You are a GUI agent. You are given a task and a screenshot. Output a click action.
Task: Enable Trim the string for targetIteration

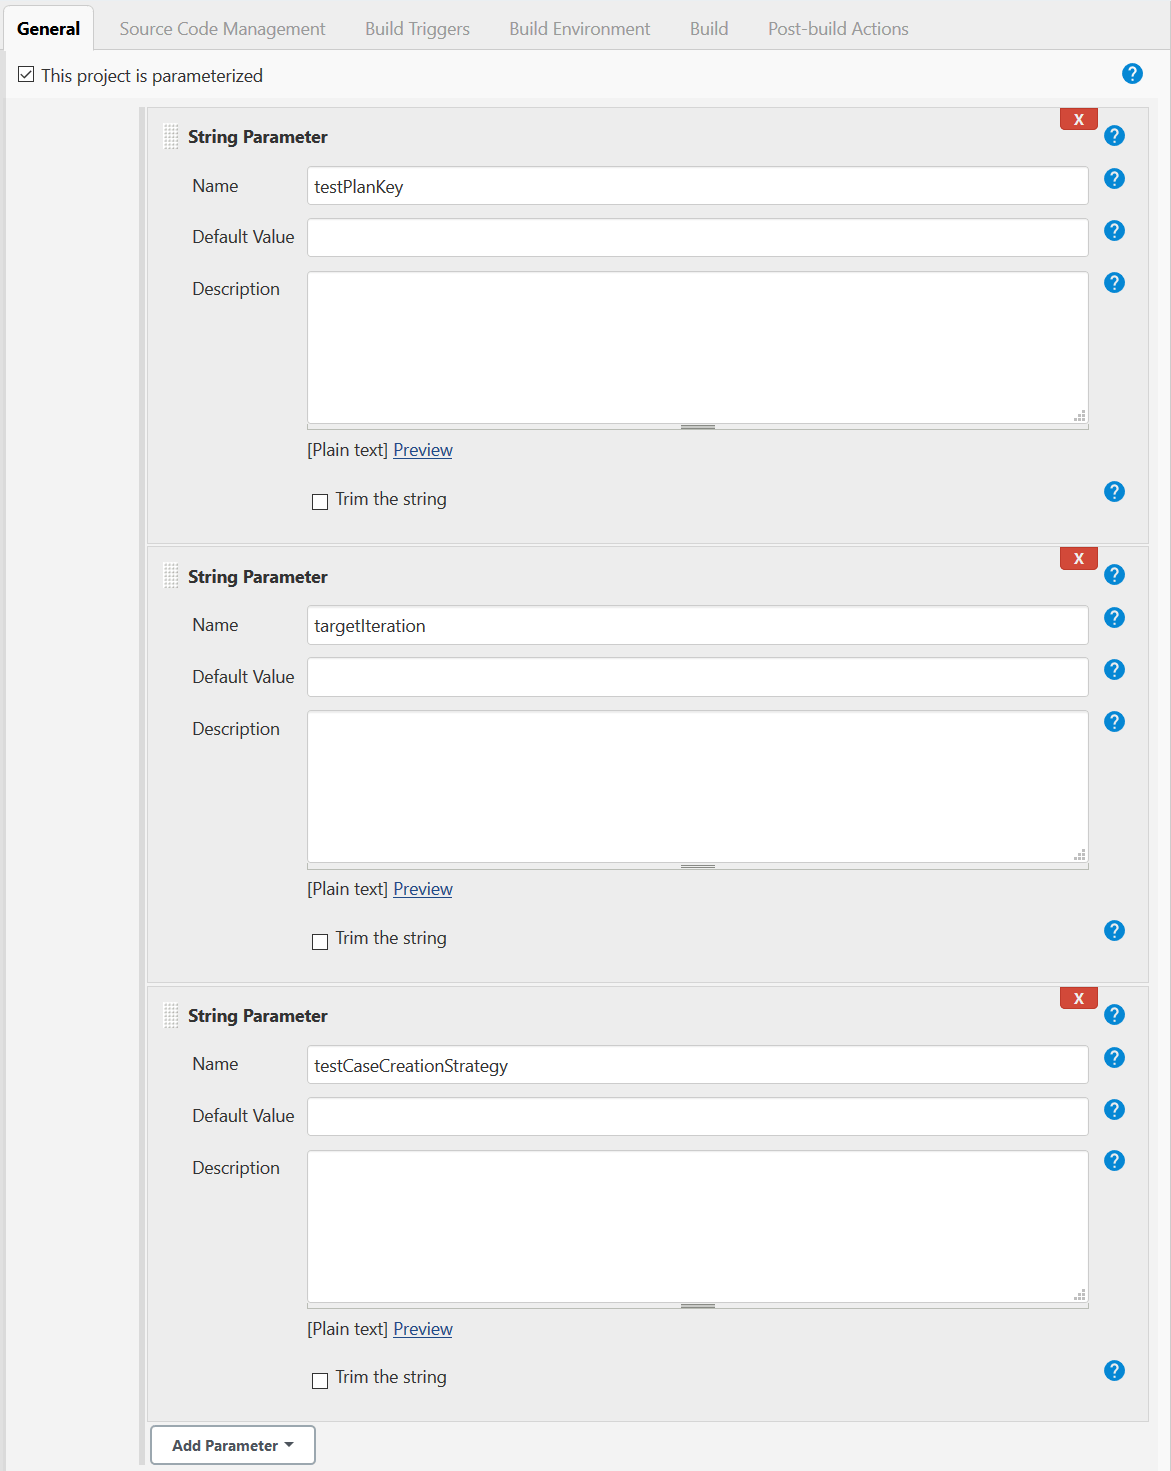tap(320, 941)
